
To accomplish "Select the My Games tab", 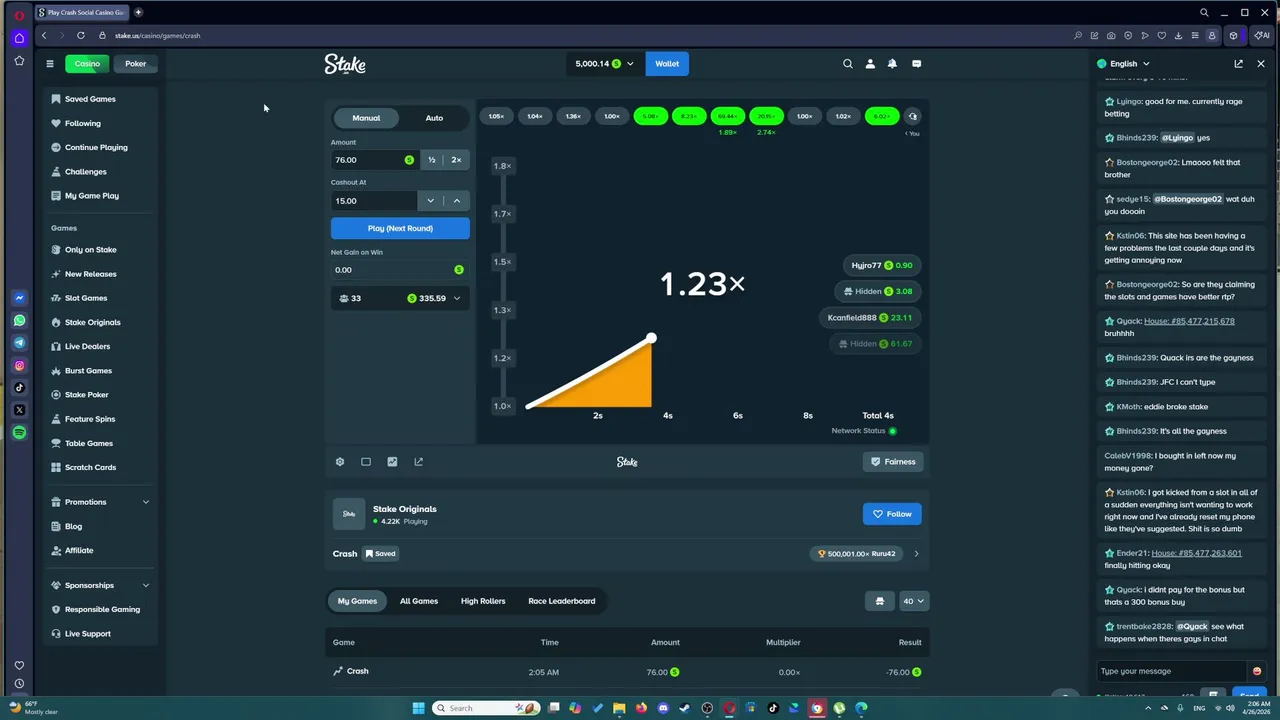I will click(x=357, y=601).
